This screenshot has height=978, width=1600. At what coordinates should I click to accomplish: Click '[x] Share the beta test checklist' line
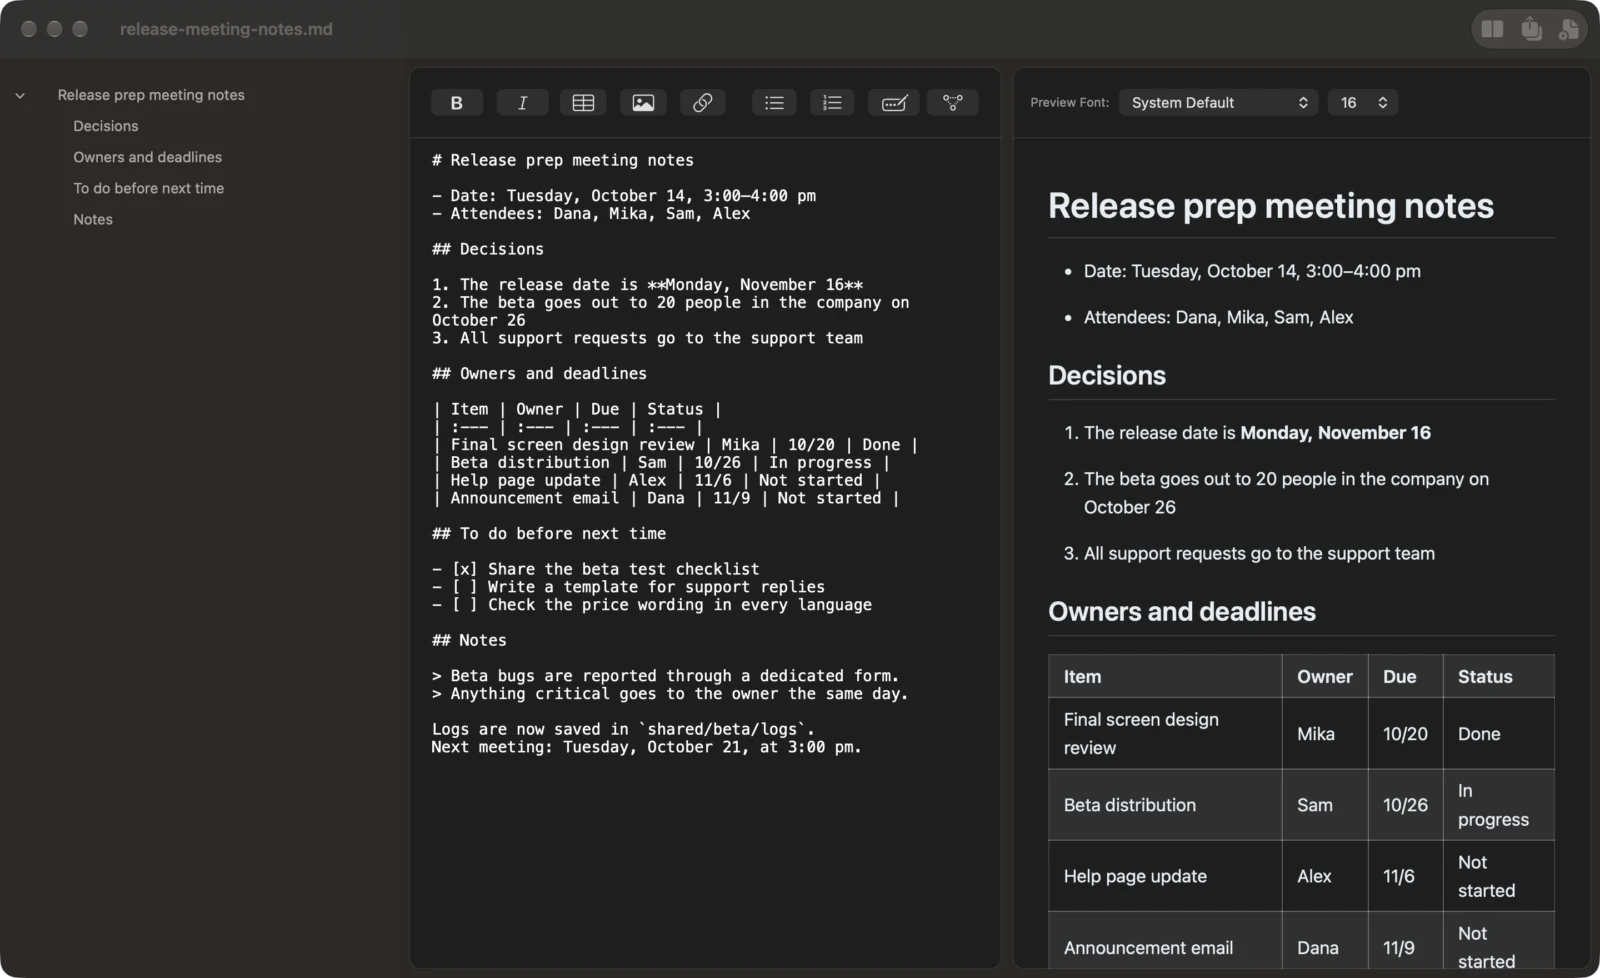[x=596, y=569]
